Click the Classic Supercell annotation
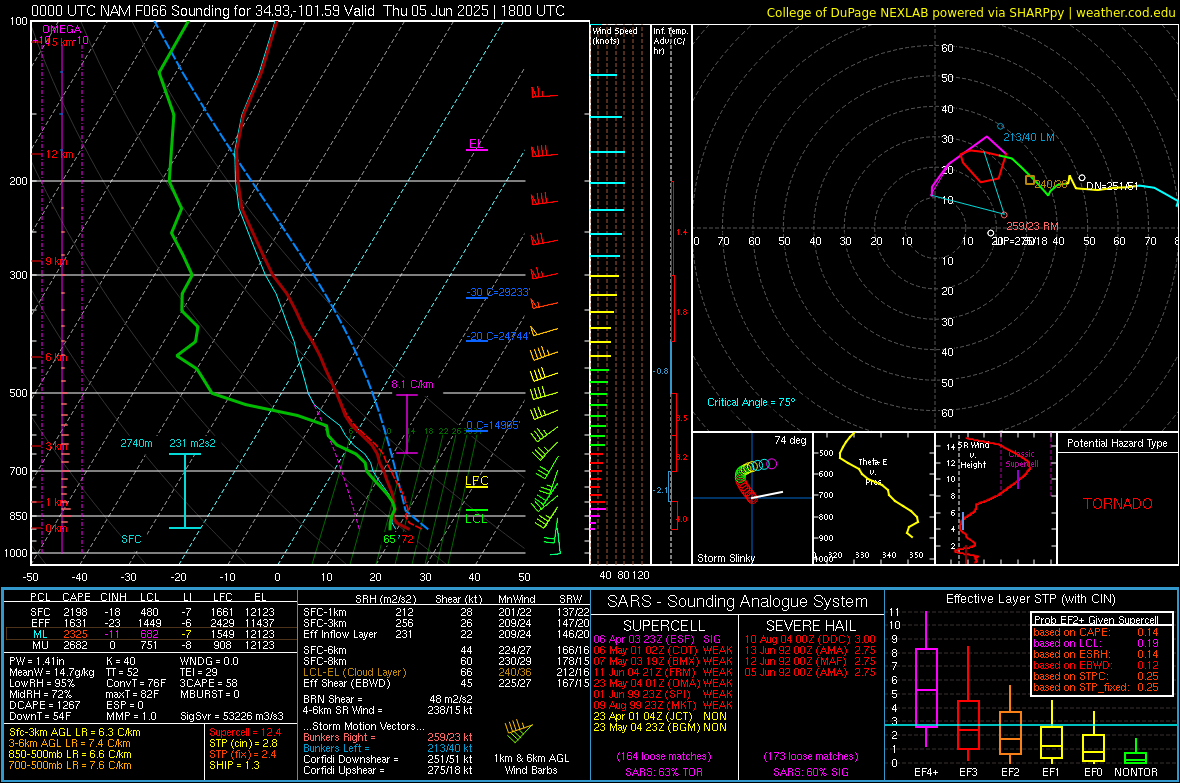The image size is (1180, 783). click(1022, 459)
